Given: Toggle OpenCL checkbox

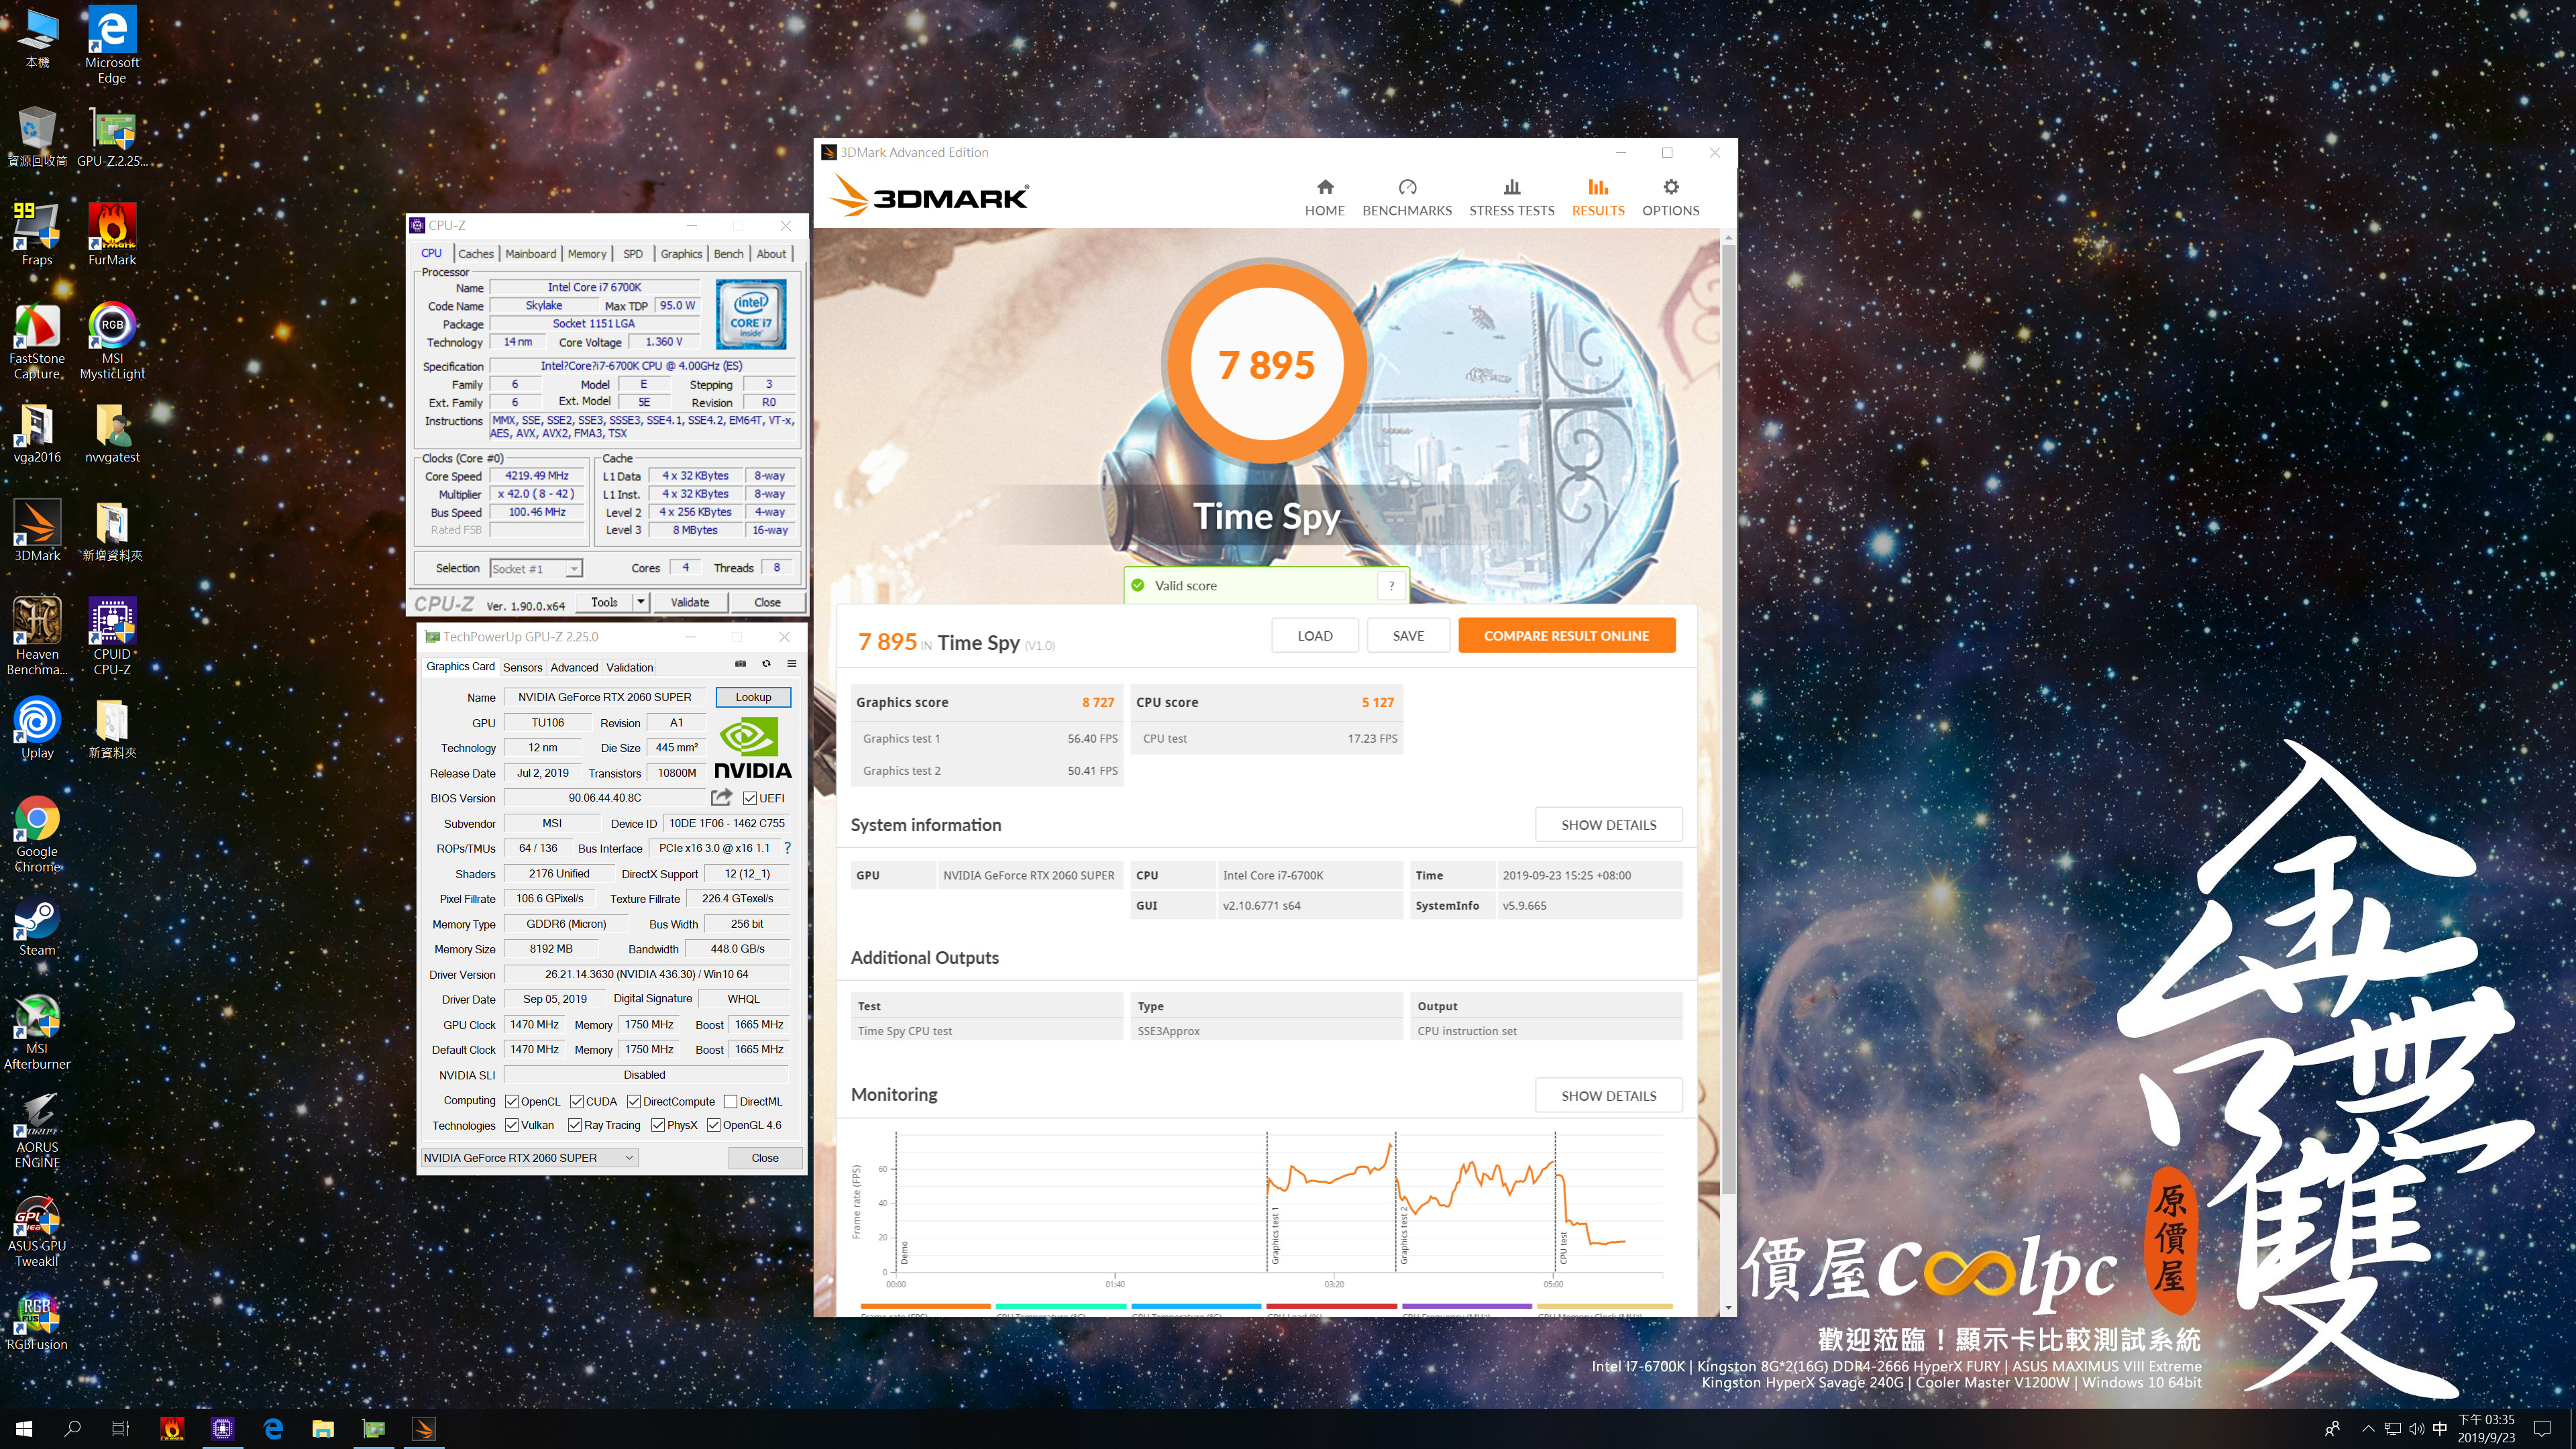Looking at the screenshot, I should (x=512, y=1101).
